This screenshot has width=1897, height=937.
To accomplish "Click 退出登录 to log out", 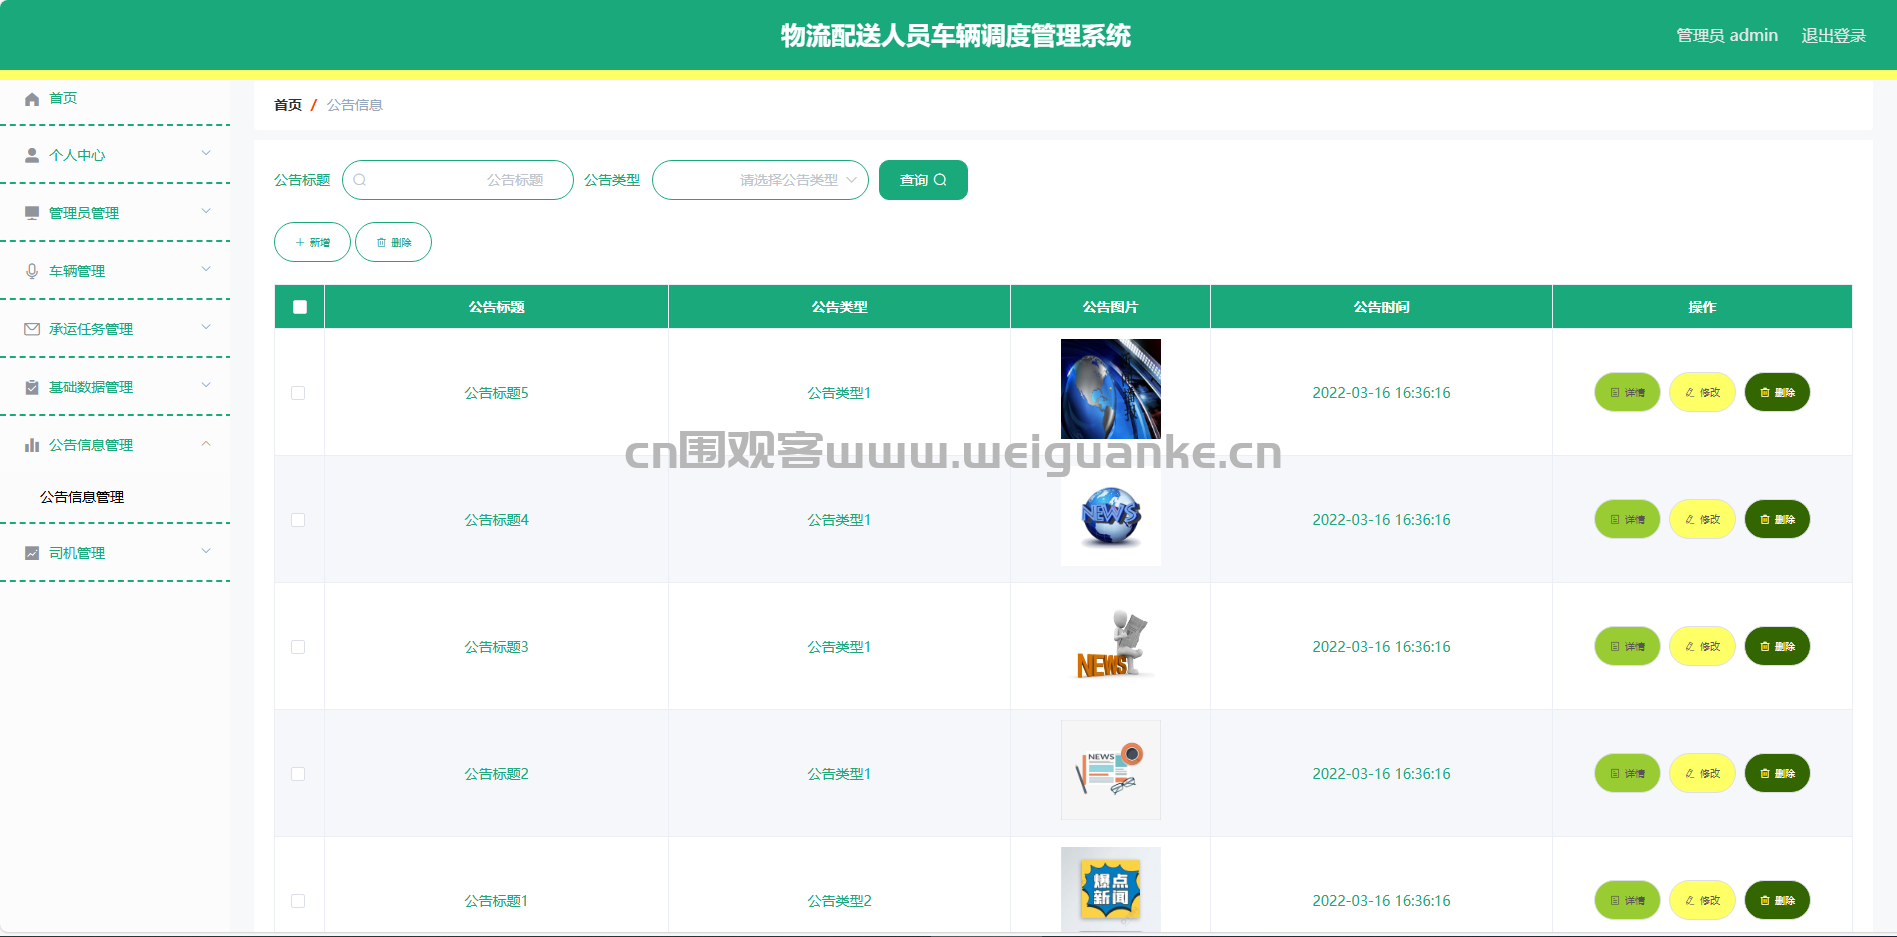I will point(1833,36).
